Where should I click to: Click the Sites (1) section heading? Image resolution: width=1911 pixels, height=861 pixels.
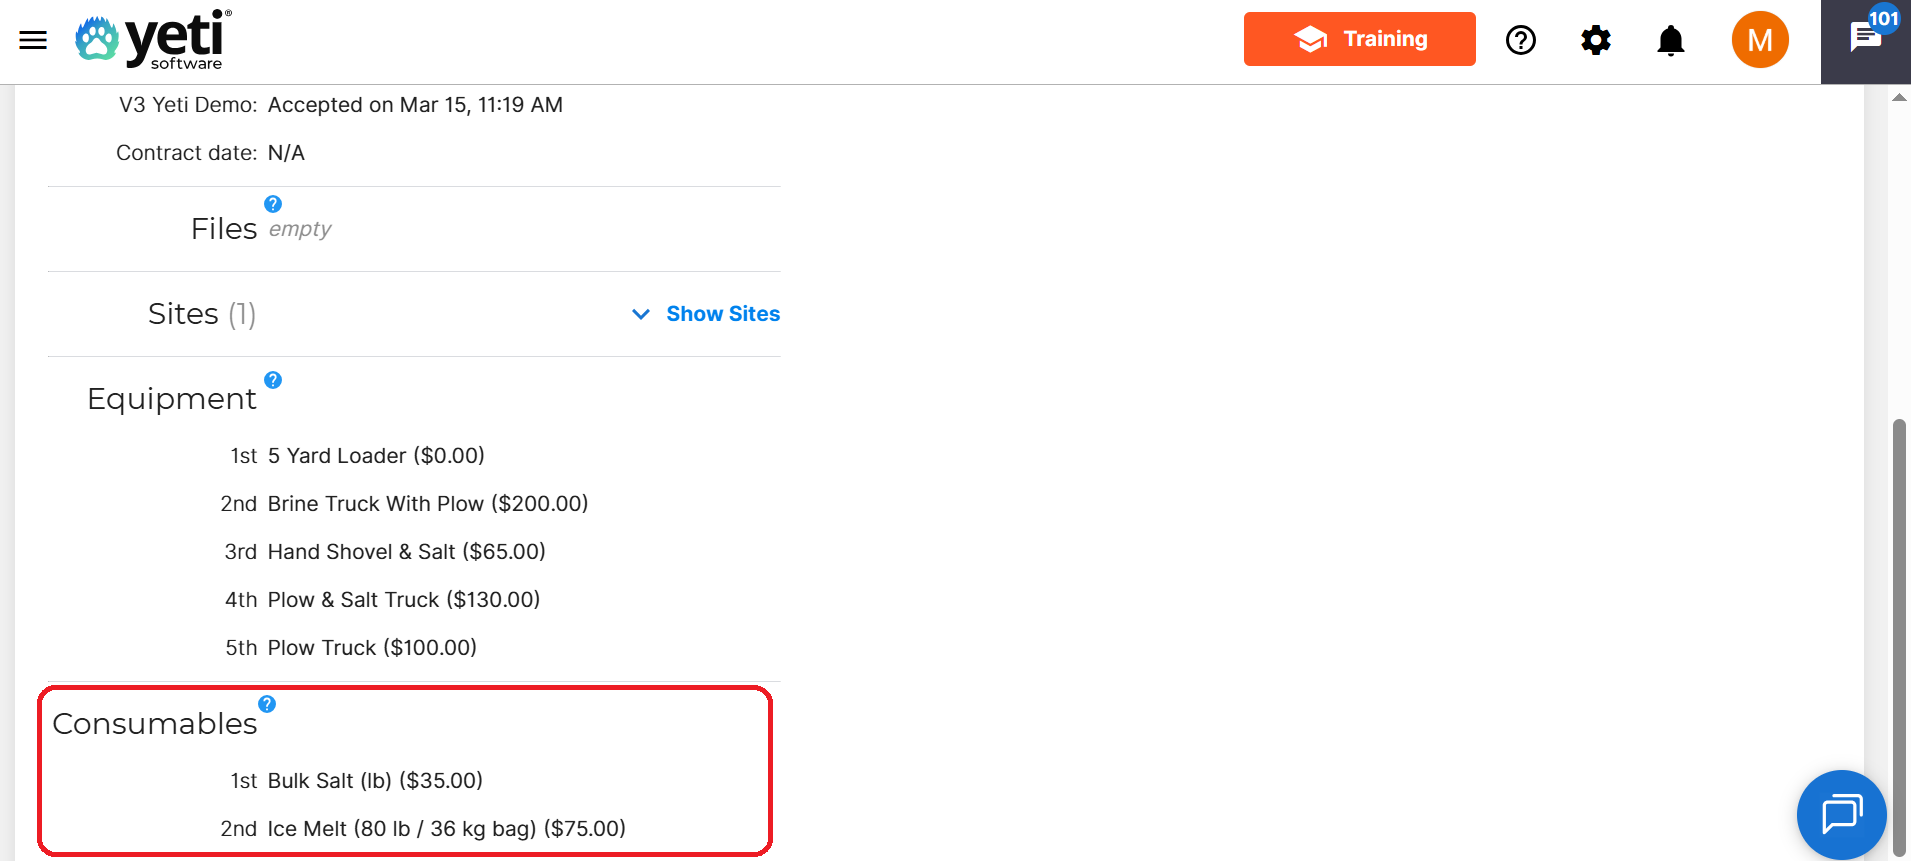(201, 314)
